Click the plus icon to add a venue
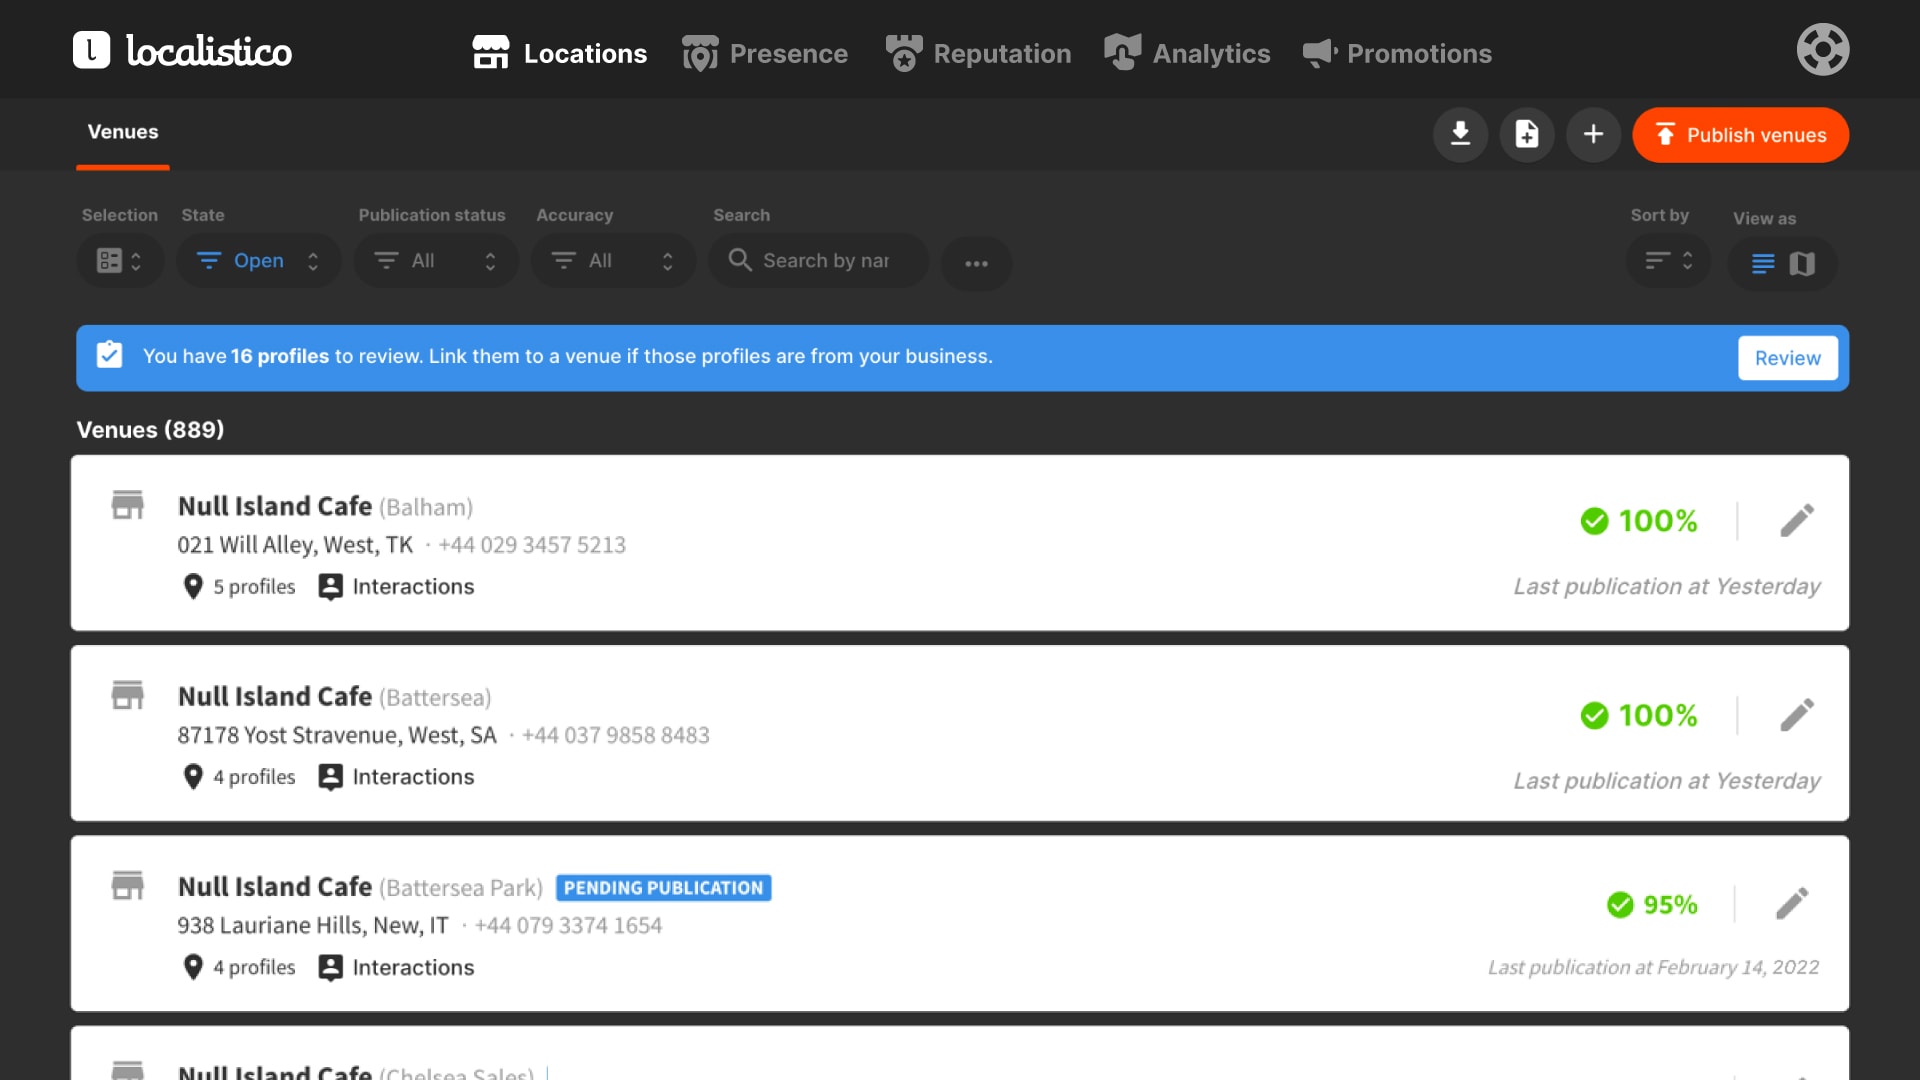The width and height of the screenshot is (1920, 1080). point(1593,134)
